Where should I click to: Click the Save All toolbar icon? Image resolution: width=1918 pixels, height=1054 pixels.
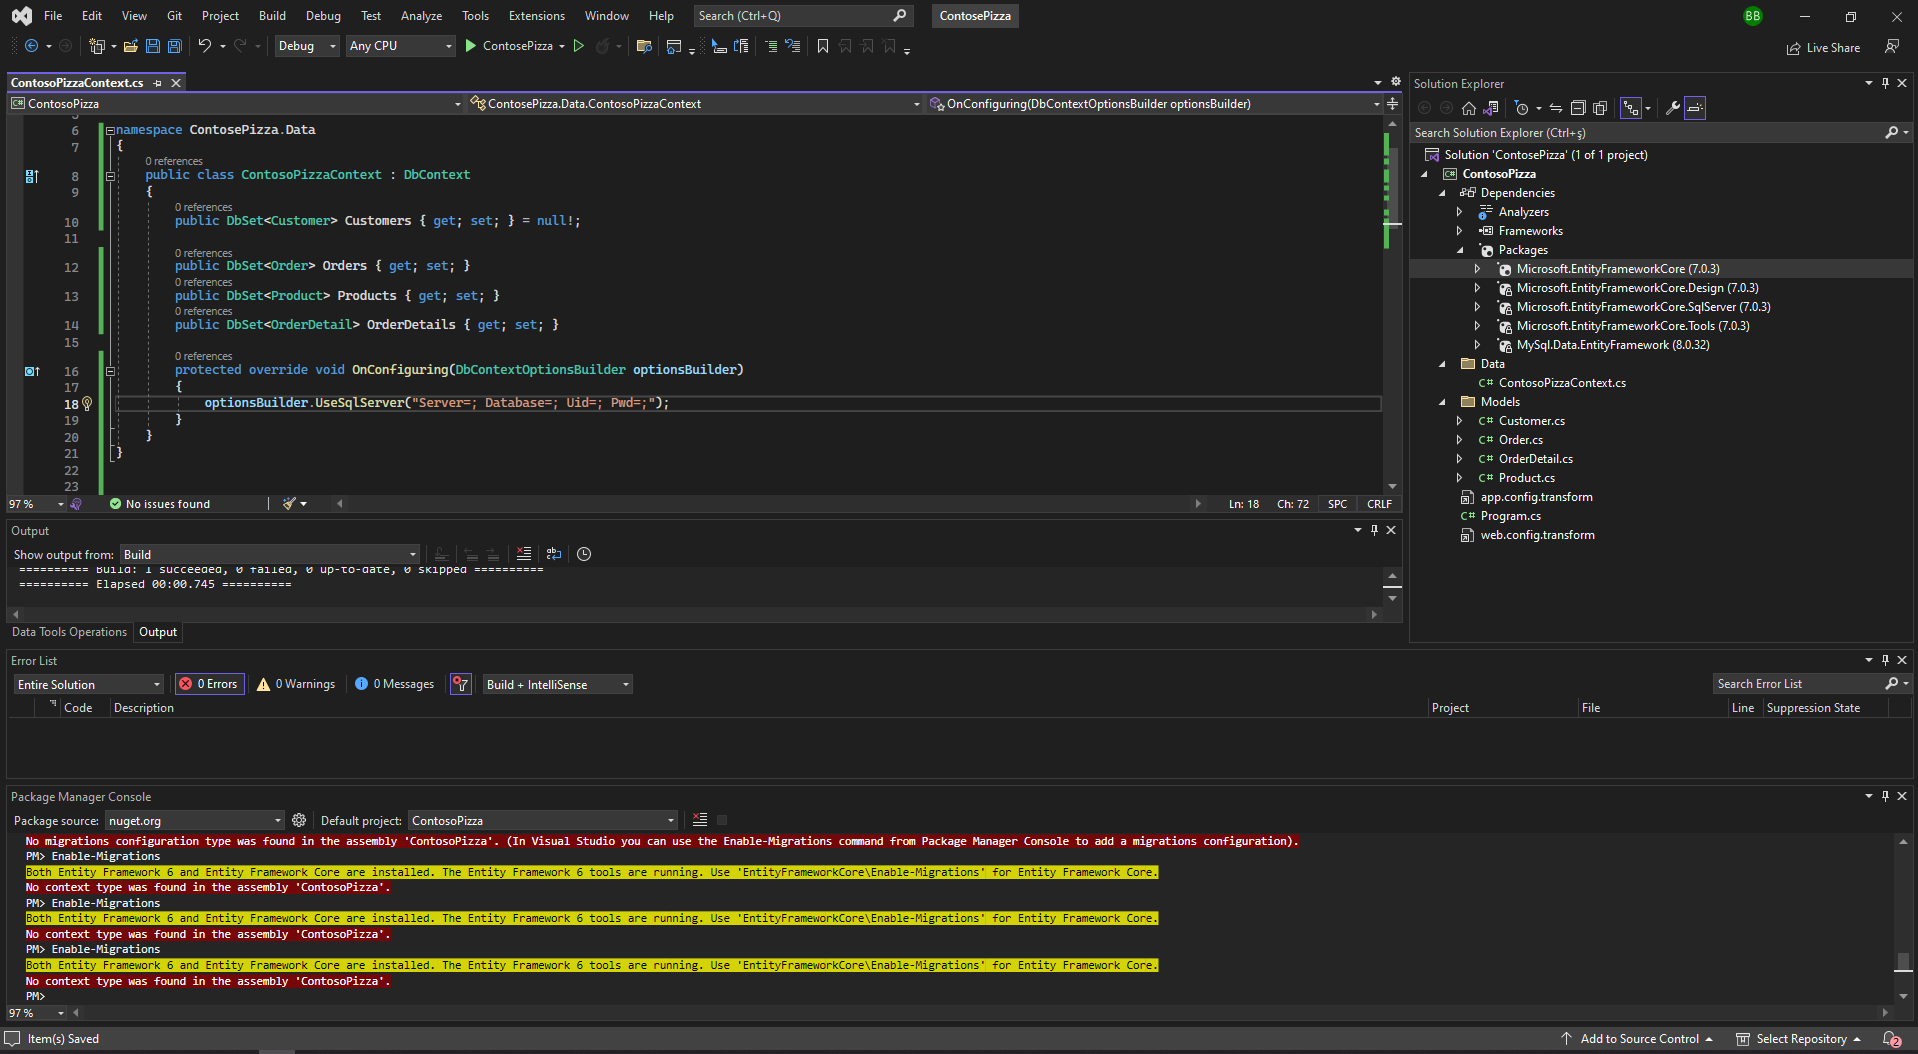point(175,46)
